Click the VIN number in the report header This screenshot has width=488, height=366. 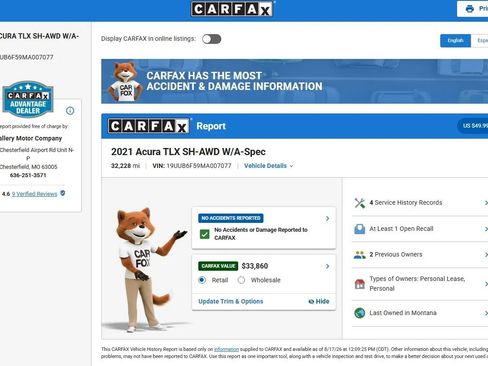click(x=199, y=166)
